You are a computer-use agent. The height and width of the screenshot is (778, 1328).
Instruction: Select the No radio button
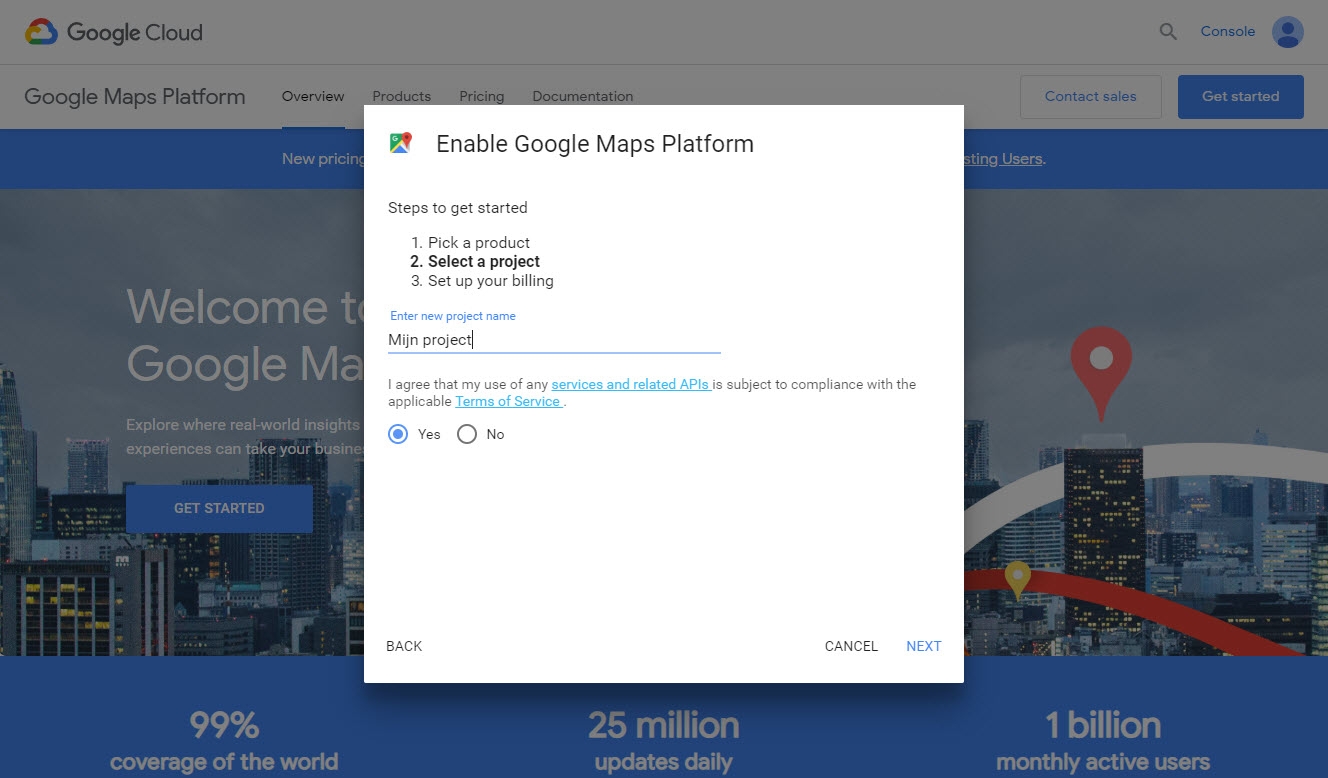click(466, 434)
